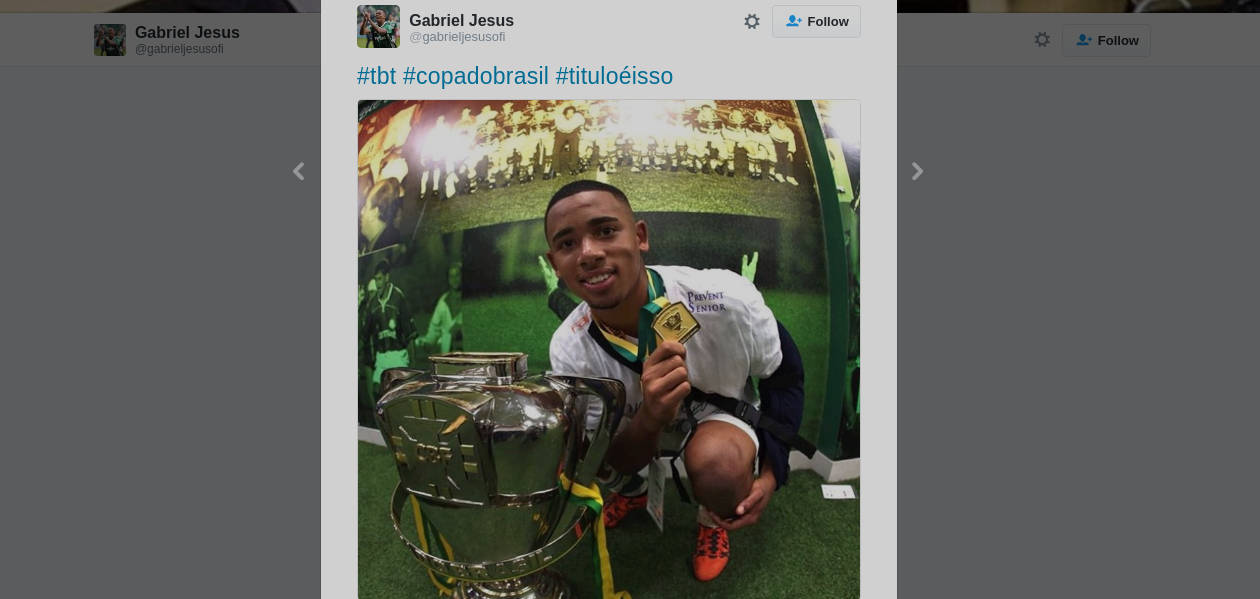Click the @gabrieljesusofi handle in modal
Screen dimensions: 1260x599
pyautogui.click(x=457, y=37)
